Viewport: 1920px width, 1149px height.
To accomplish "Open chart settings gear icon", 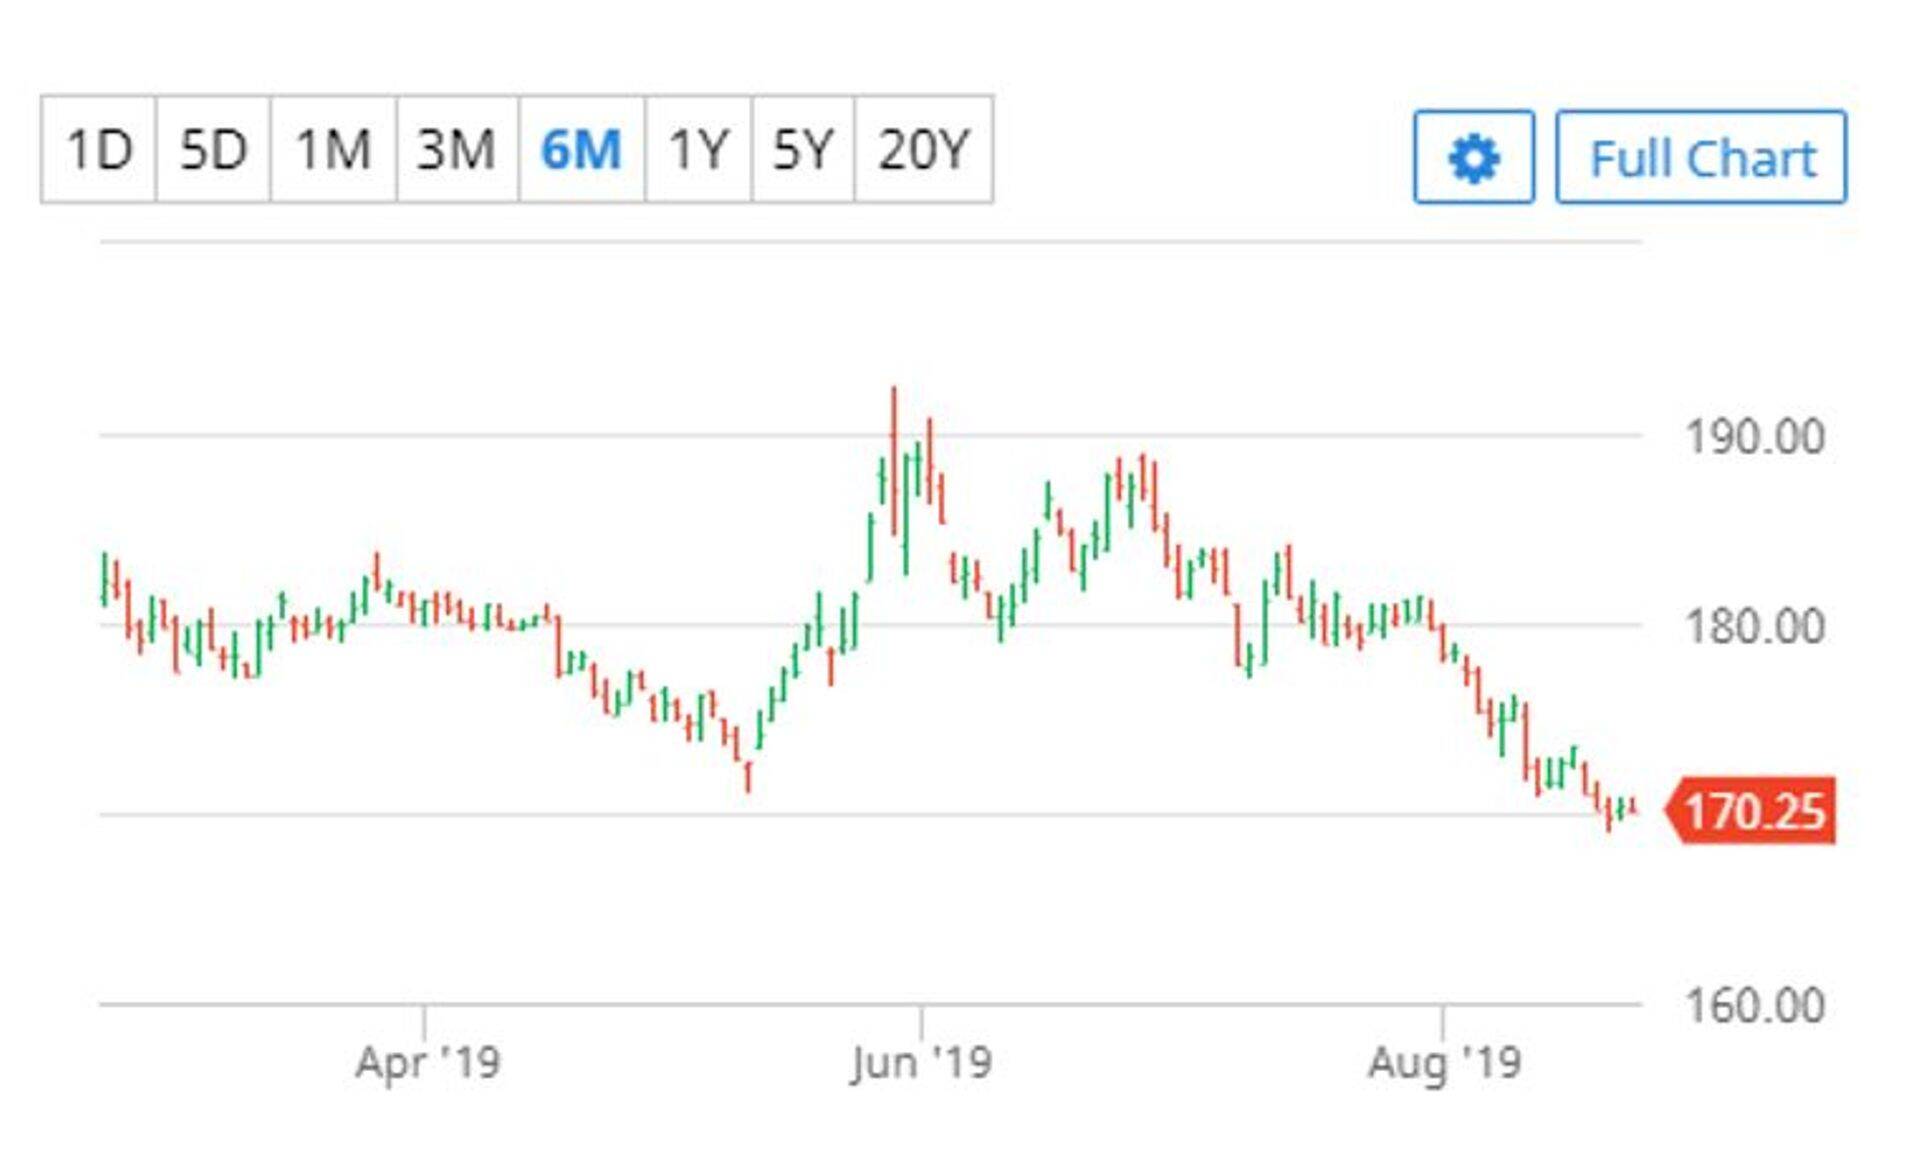I will click(1473, 158).
